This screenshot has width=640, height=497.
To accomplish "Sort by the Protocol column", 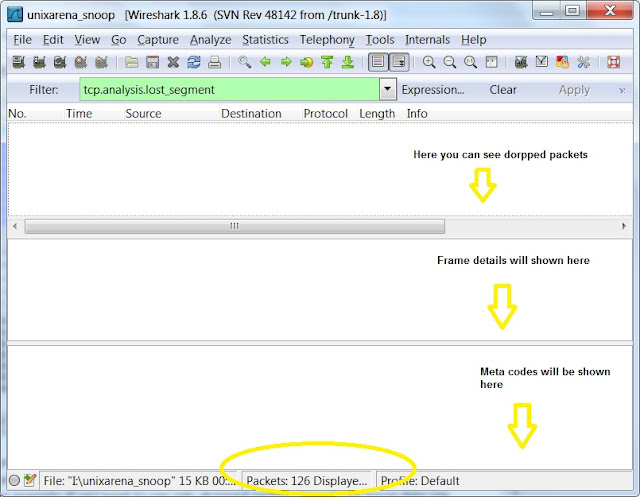I will (x=330, y=113).
